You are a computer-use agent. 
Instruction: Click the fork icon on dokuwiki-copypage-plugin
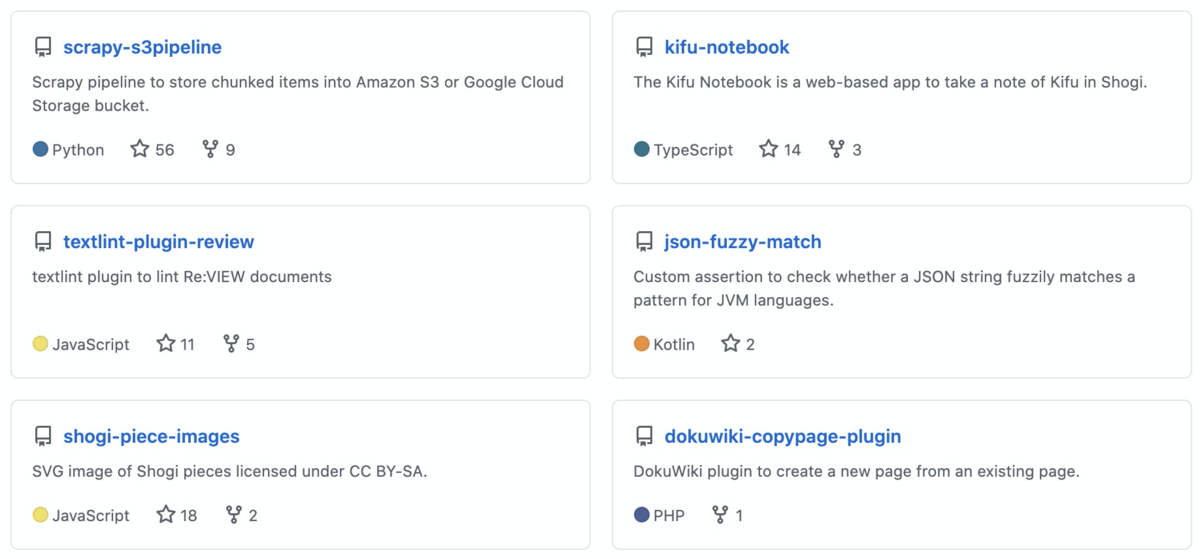coord(720,515)
